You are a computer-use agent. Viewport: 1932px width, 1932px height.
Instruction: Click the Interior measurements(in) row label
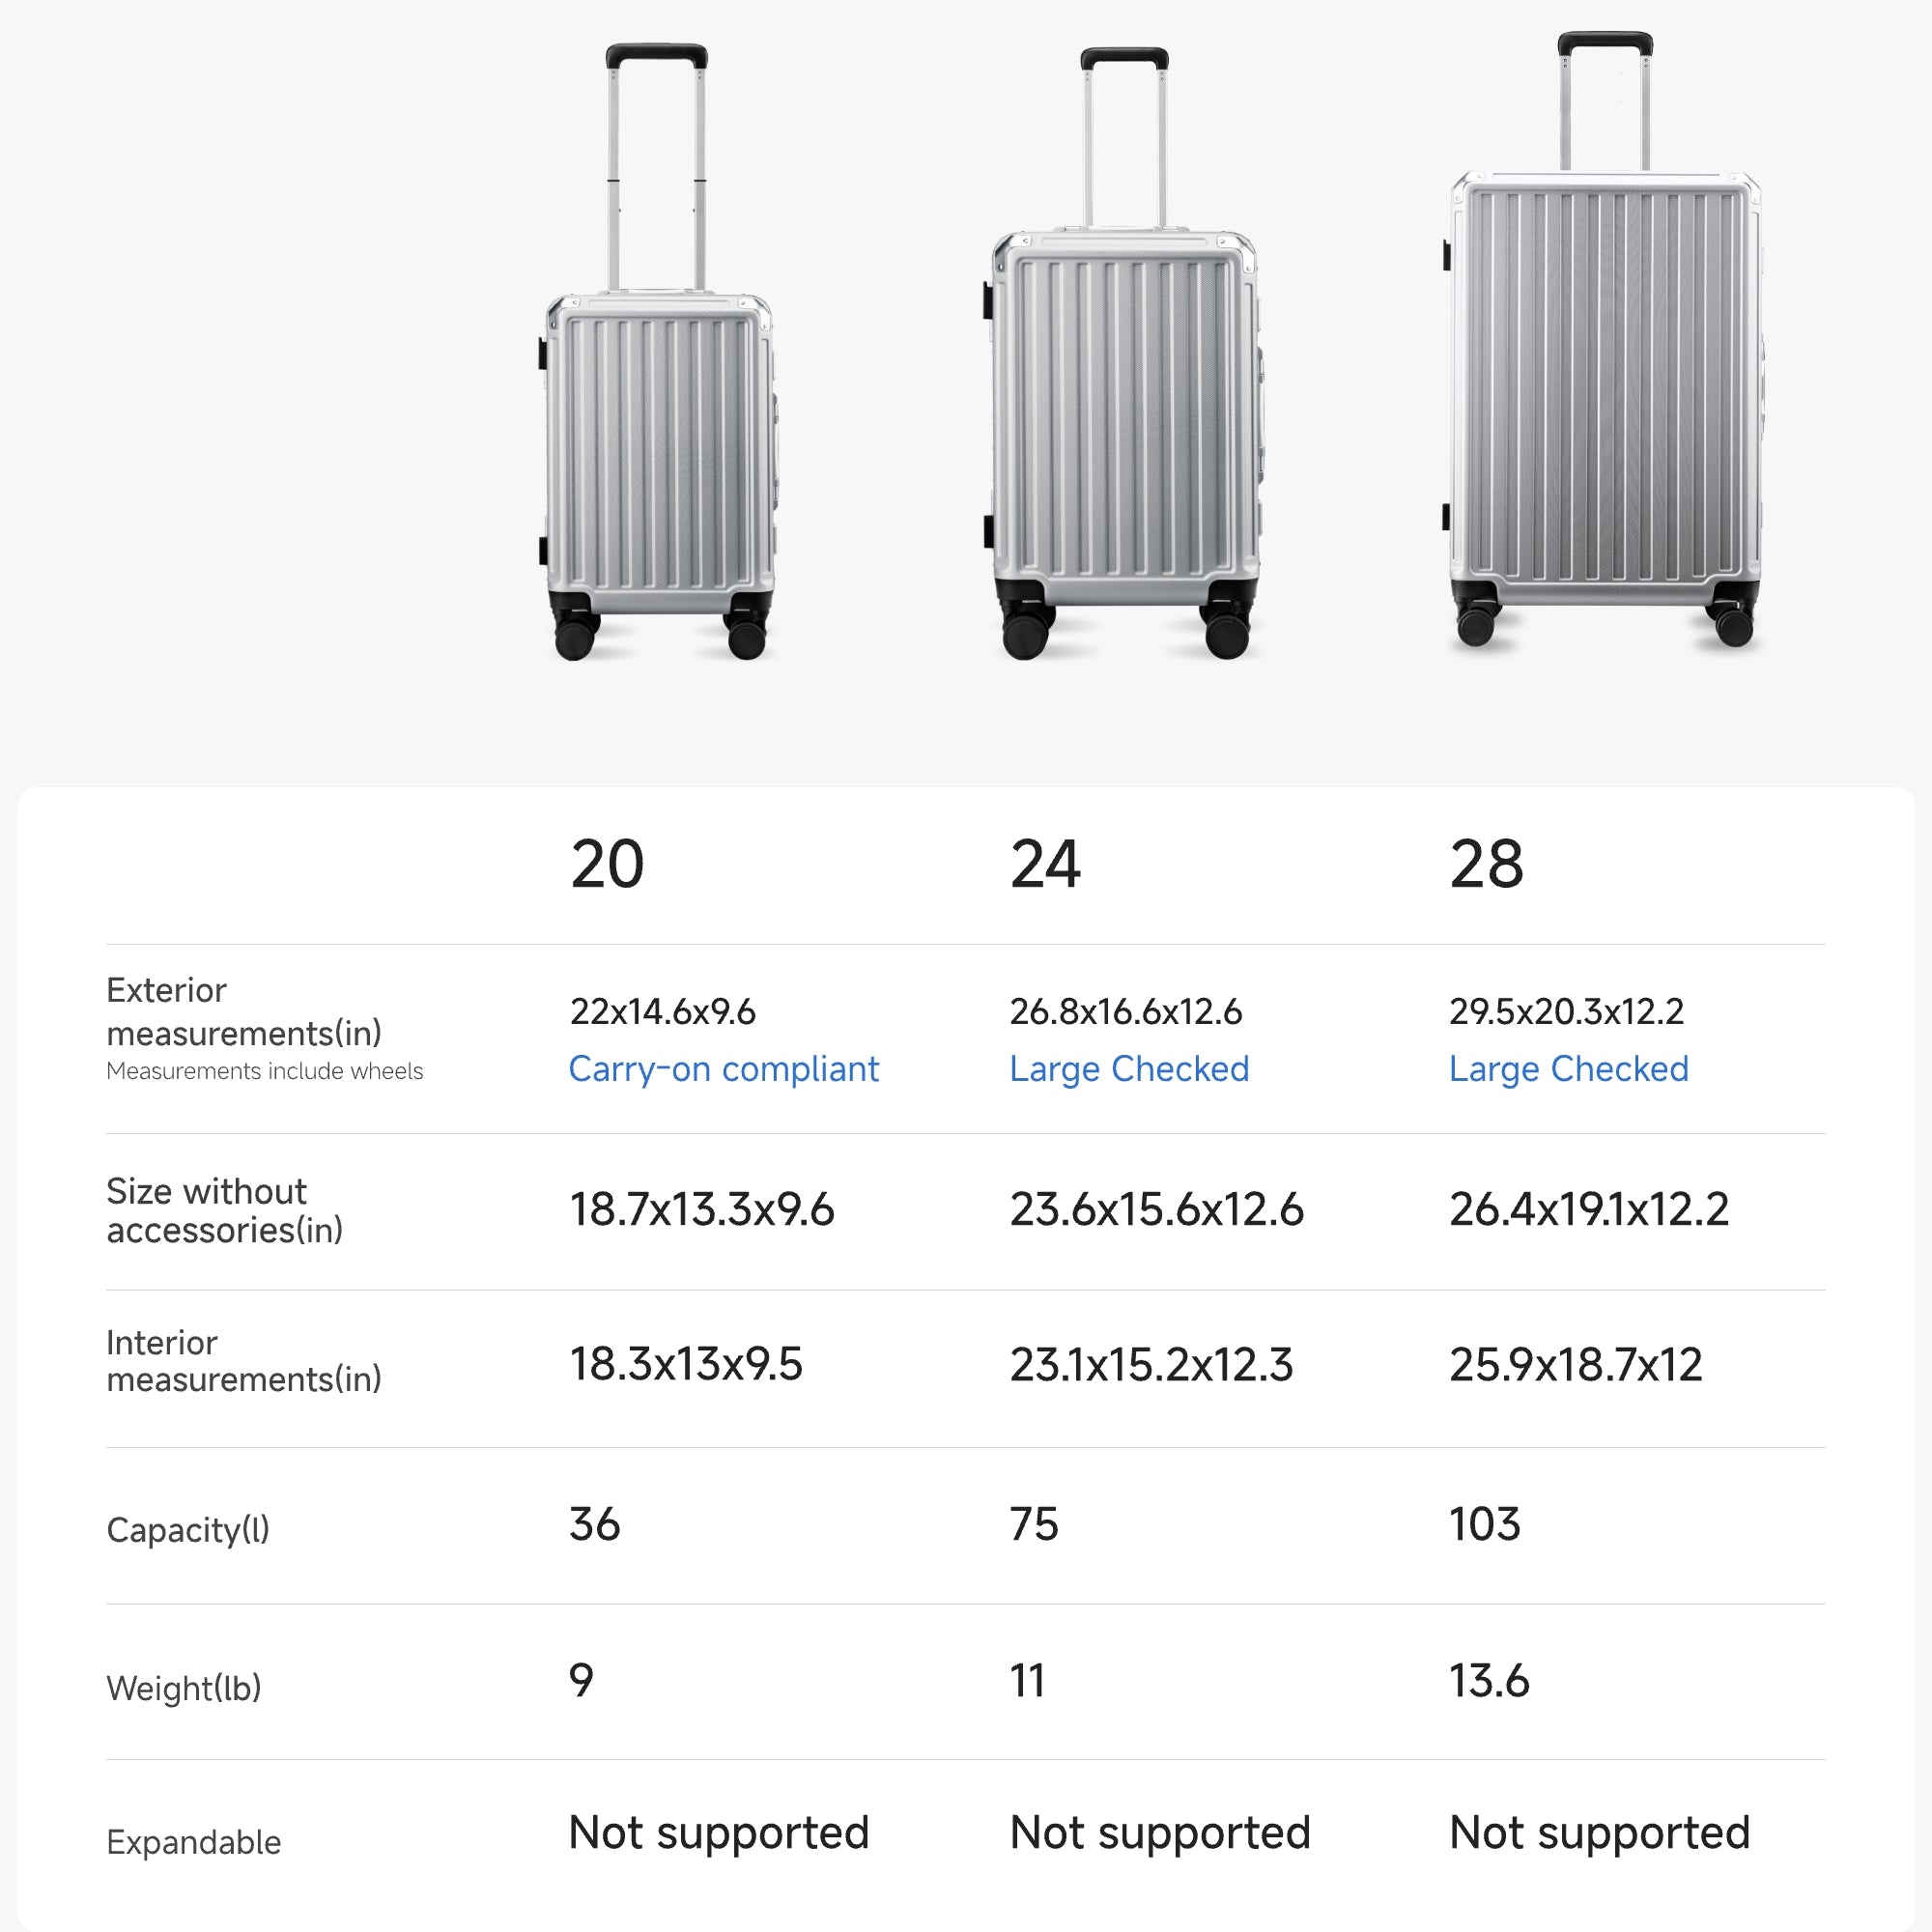click(243, 1361)
